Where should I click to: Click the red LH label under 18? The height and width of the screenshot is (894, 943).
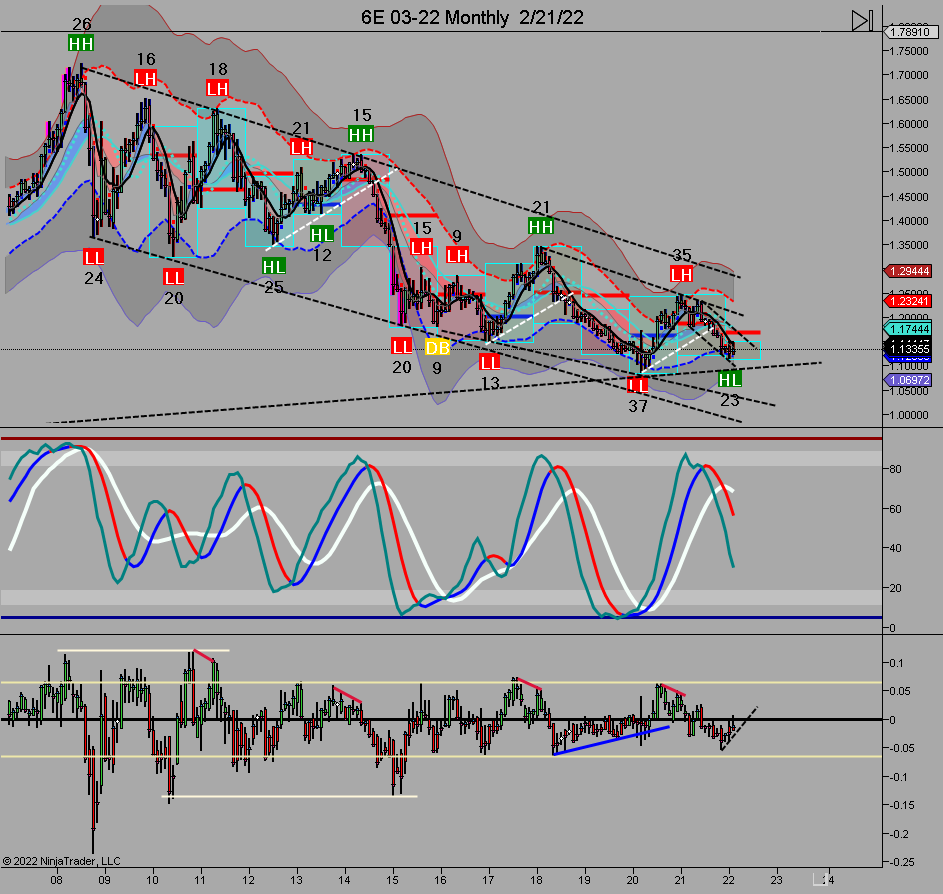218,88
